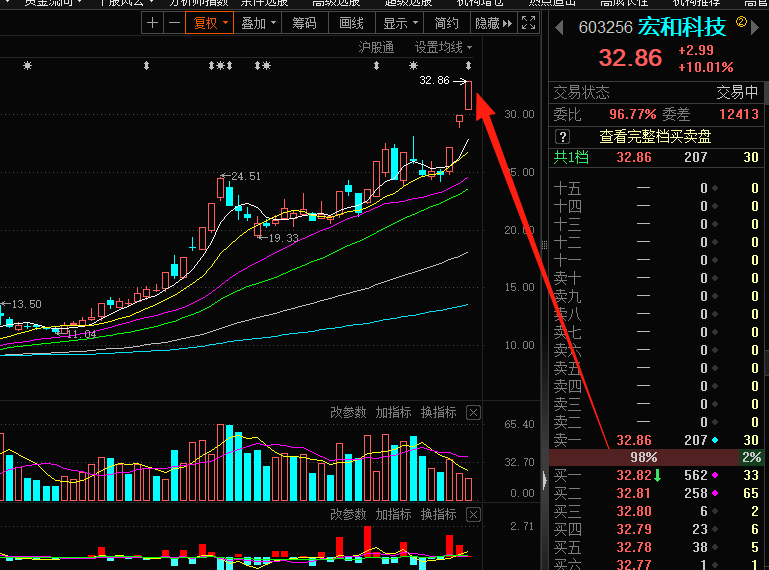The width and height of the screenshot is (769, 570).
Task: Click the 委差 value 12413
Action: pyautogui.click(x=739, y=114)
